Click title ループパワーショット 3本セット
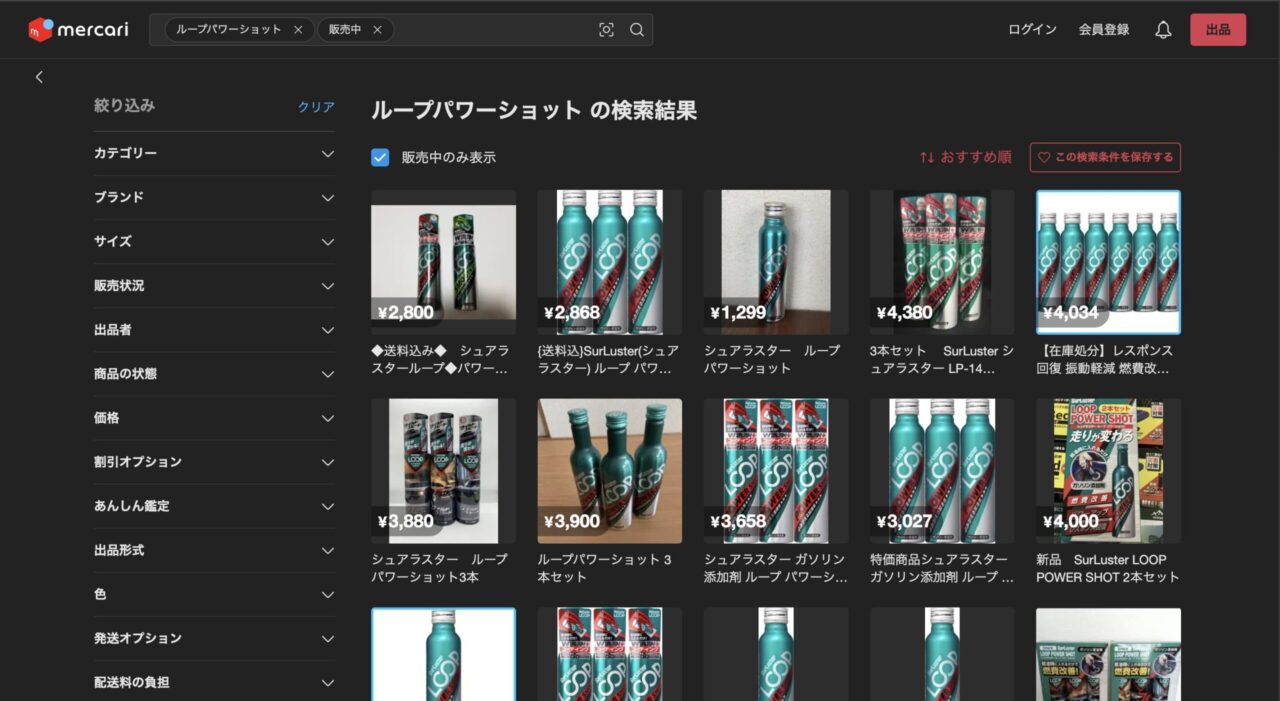Screen dimensions: 1280x701 tap(605, 568)
